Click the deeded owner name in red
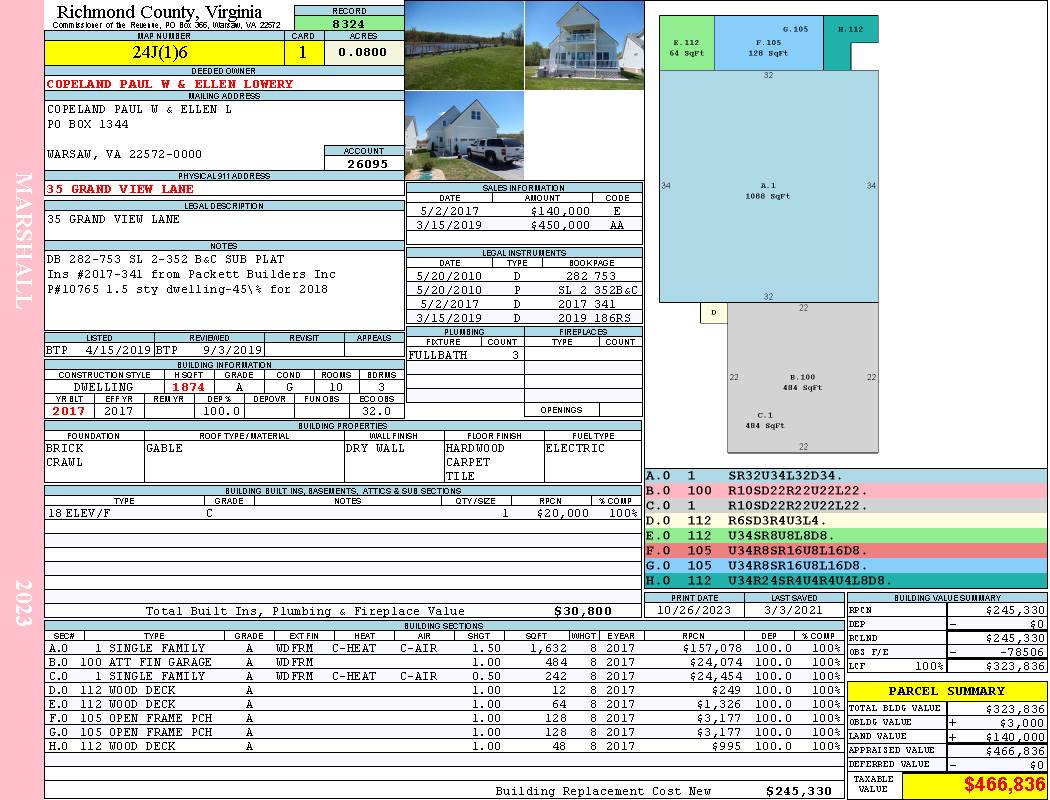Screen dimensions: 1050x800 (x=170, y=84)
